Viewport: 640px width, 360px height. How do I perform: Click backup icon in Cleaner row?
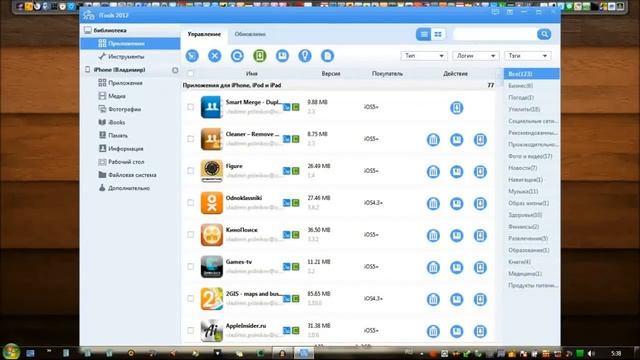pyautogui.click(x=456, y=140)
